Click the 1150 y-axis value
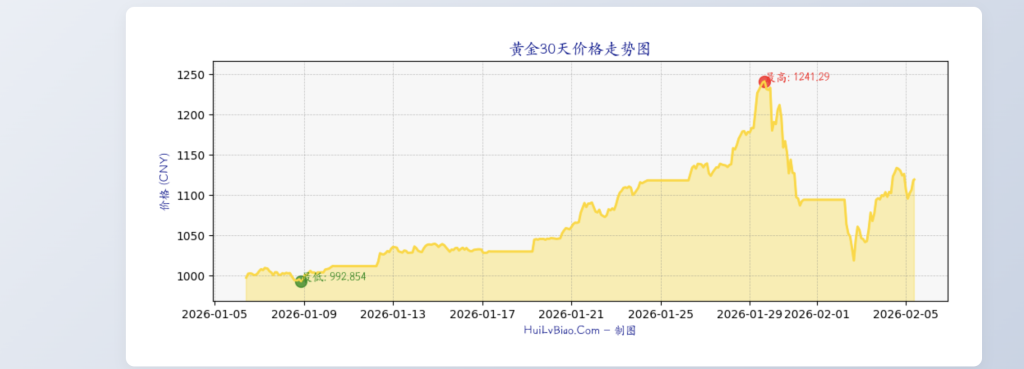Screen dimensions: 1024x369 191,155
